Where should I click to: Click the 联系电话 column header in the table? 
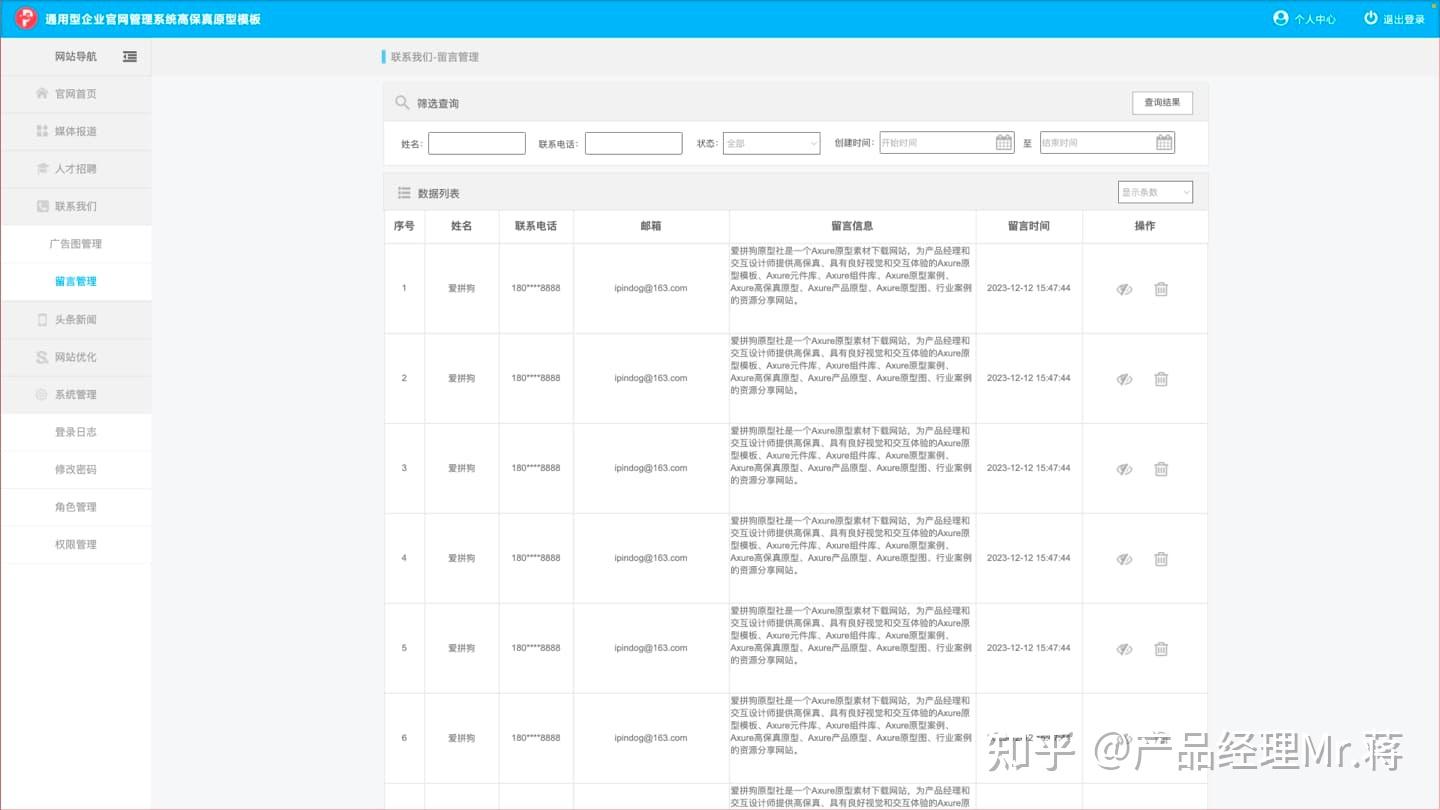pos(536,226)
